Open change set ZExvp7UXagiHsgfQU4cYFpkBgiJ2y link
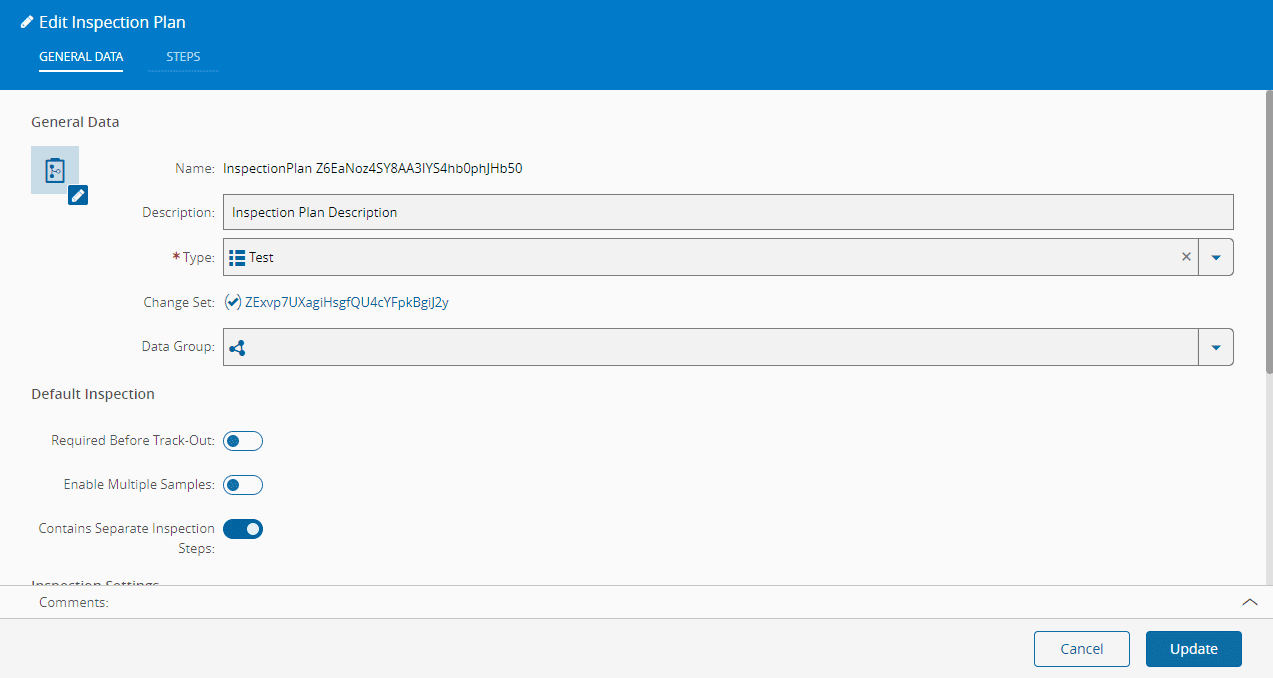The image size is (1273, 678). [347, 302]
